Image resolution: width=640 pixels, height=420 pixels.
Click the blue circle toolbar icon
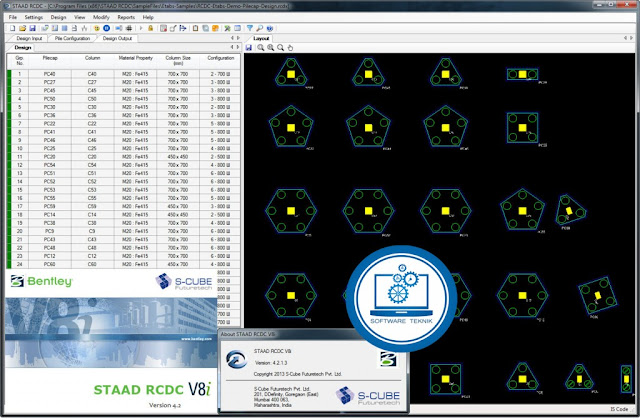point(107,28)
